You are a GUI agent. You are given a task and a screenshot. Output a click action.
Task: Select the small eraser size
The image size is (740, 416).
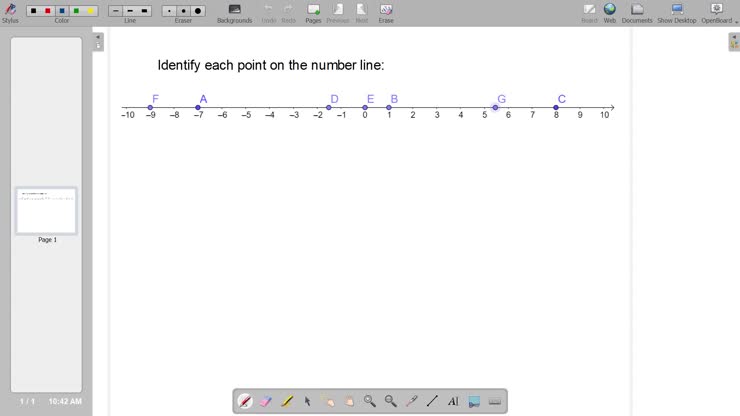pyautogui.click(x=169, y=10)
